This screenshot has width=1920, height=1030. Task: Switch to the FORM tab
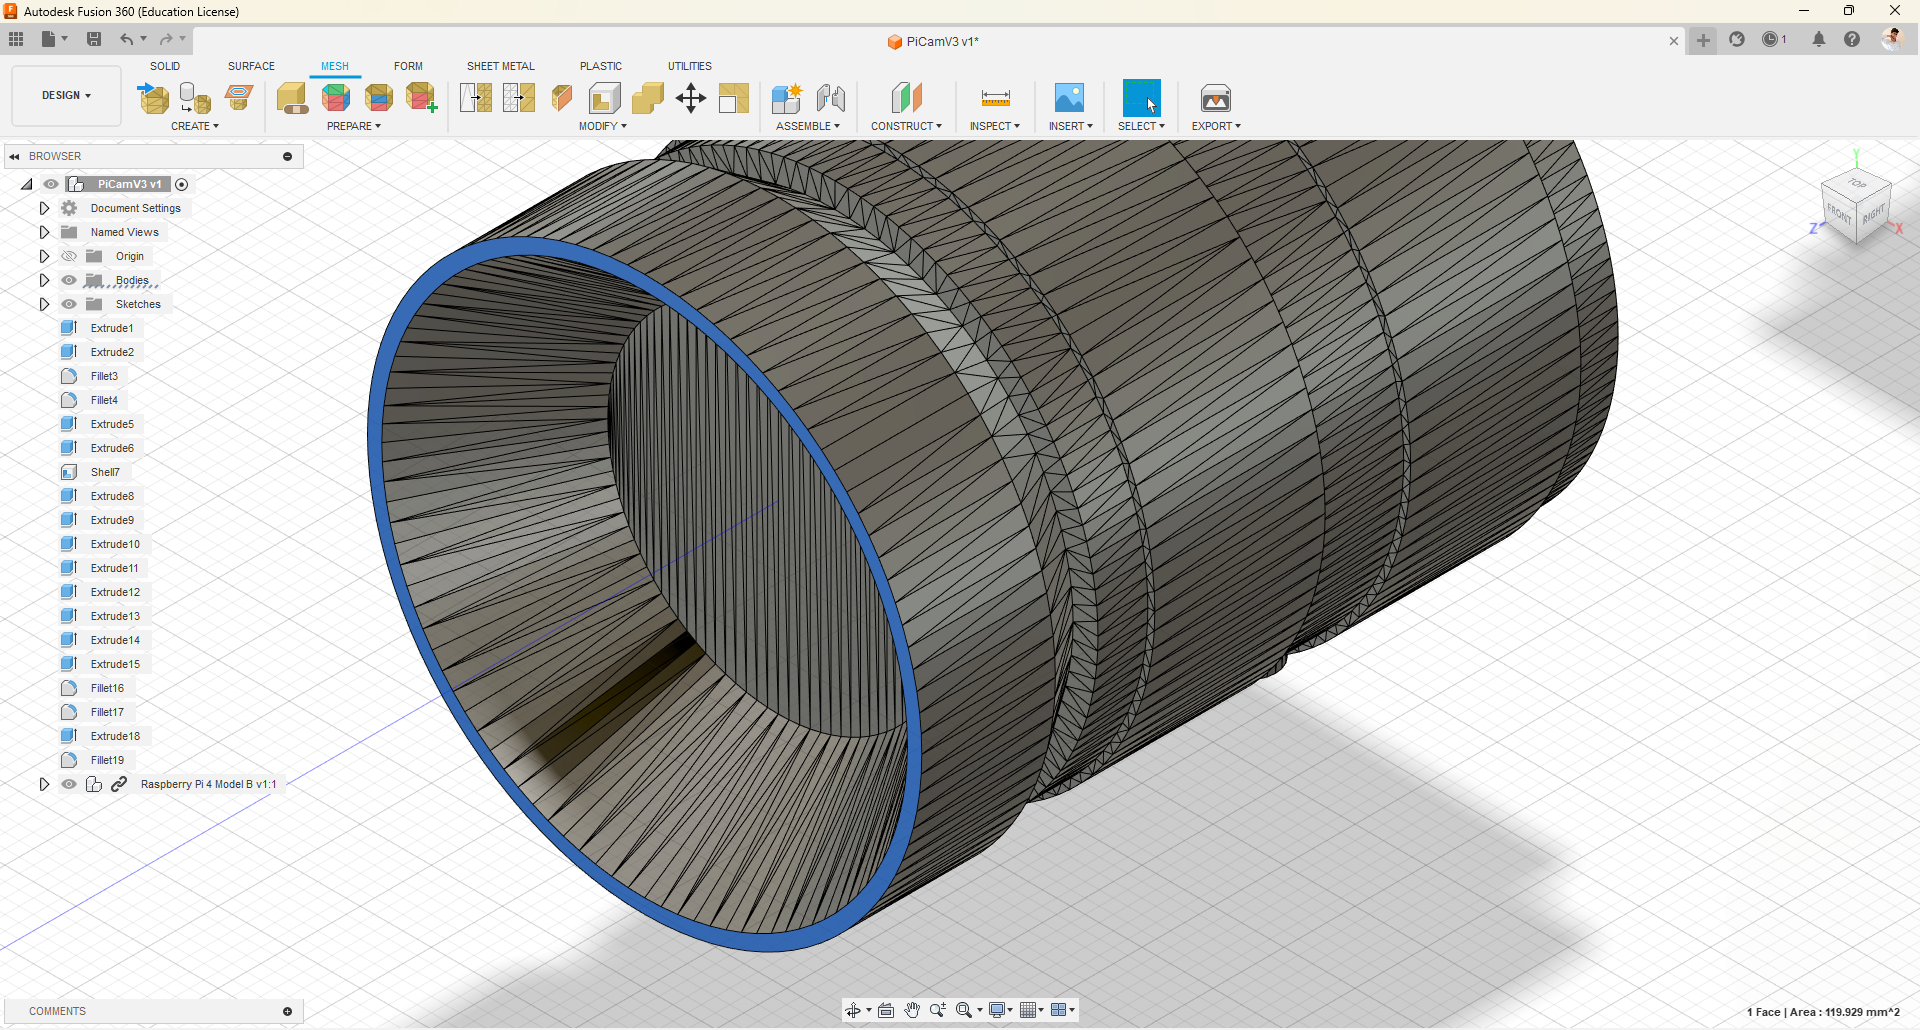408,66
